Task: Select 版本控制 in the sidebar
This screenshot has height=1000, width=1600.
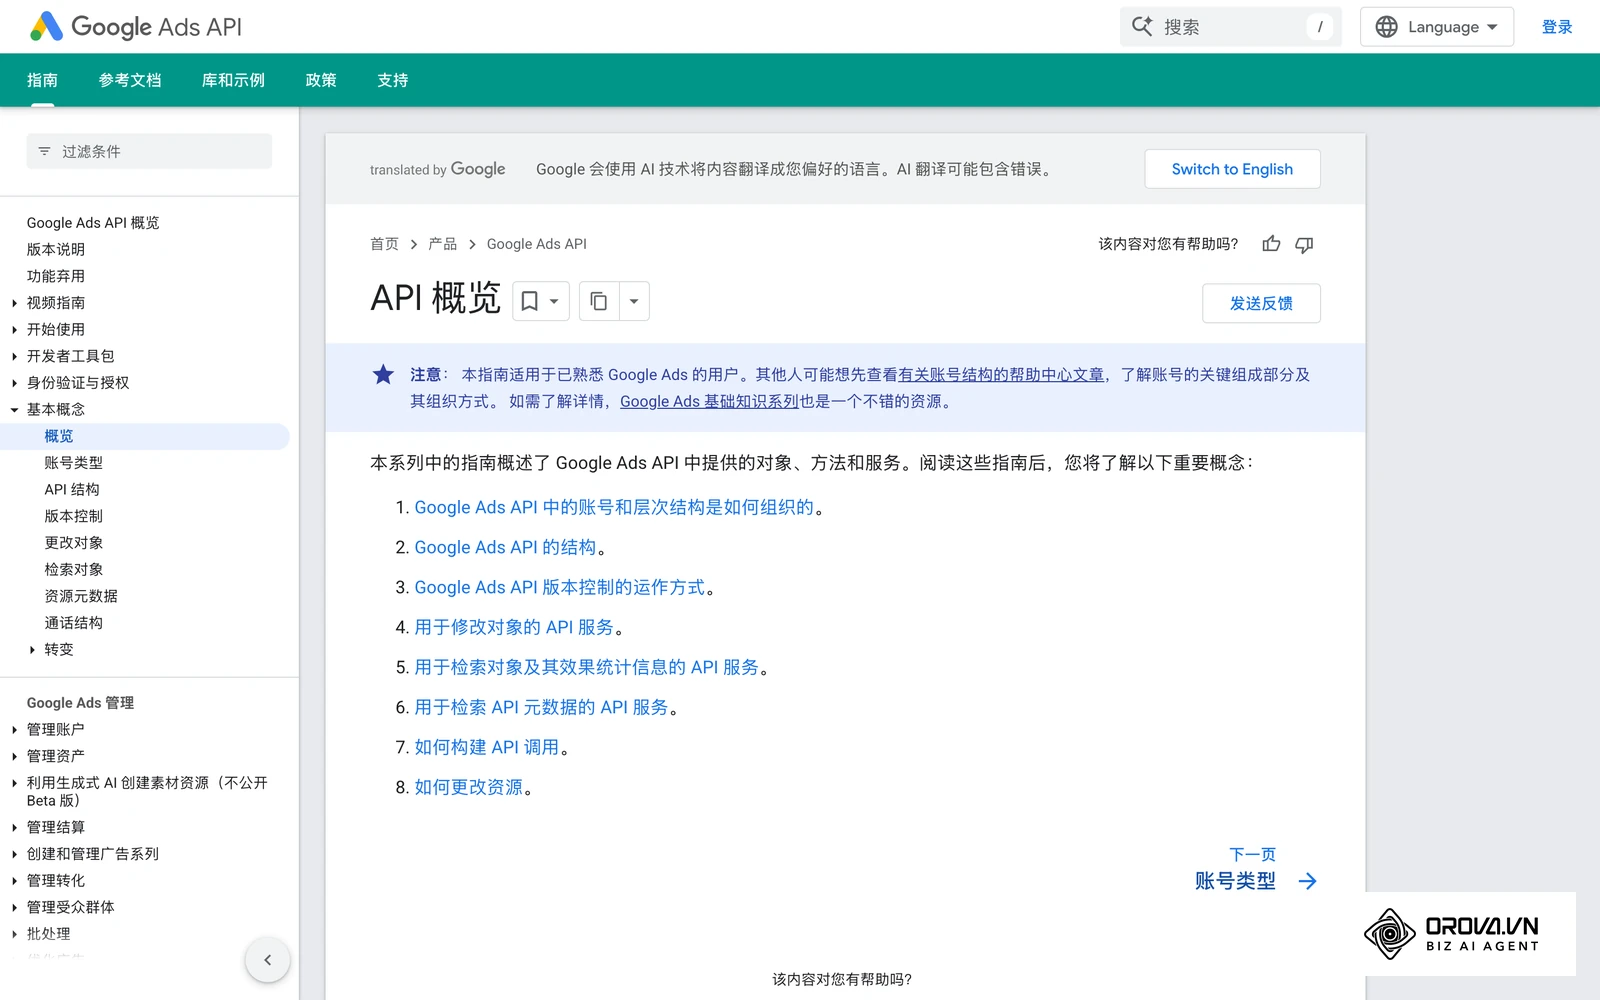Action: pos(73,516)
